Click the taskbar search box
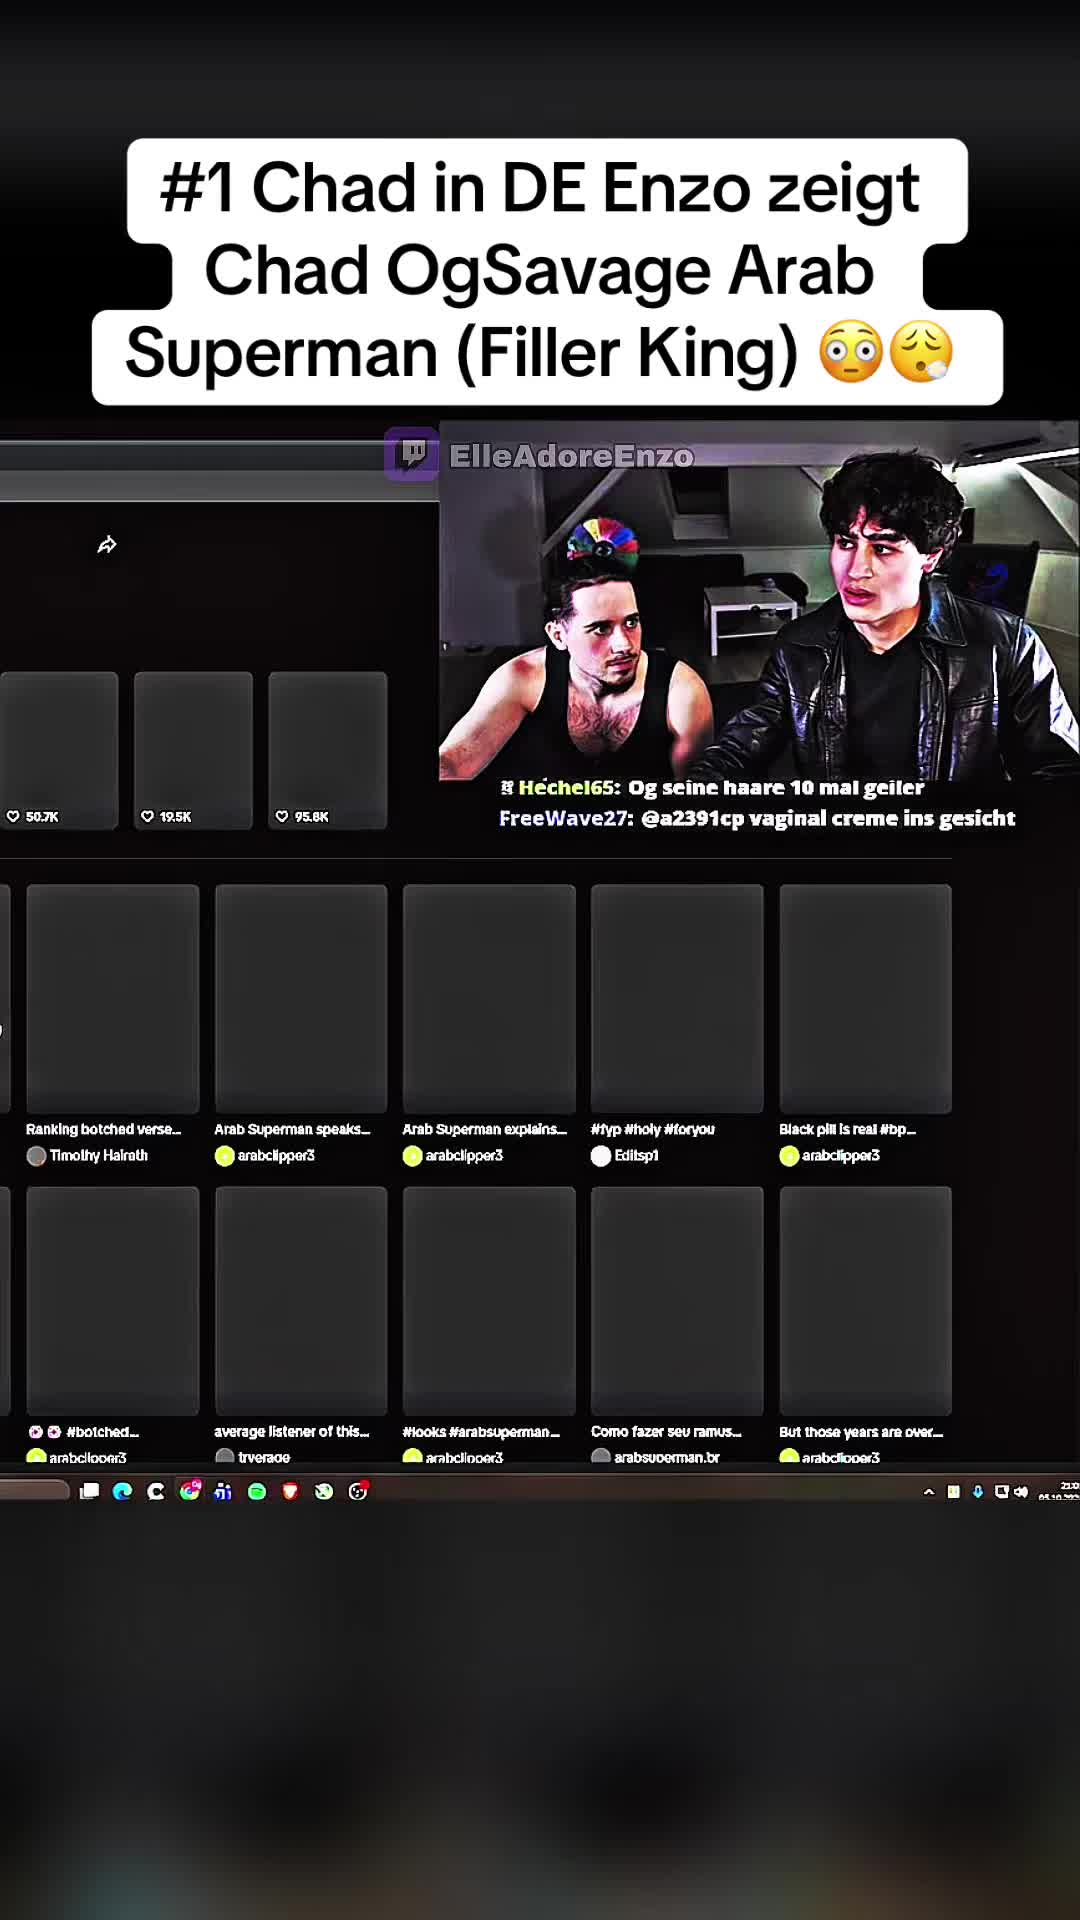 click(34, 1491)
